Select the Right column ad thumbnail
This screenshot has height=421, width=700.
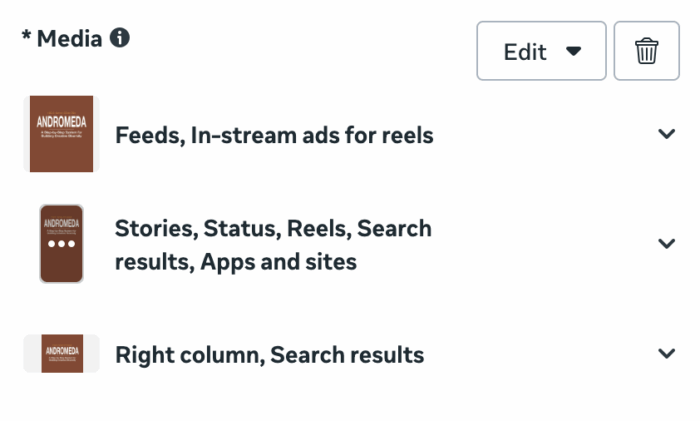pyautogui.click(x=61, y=354)
